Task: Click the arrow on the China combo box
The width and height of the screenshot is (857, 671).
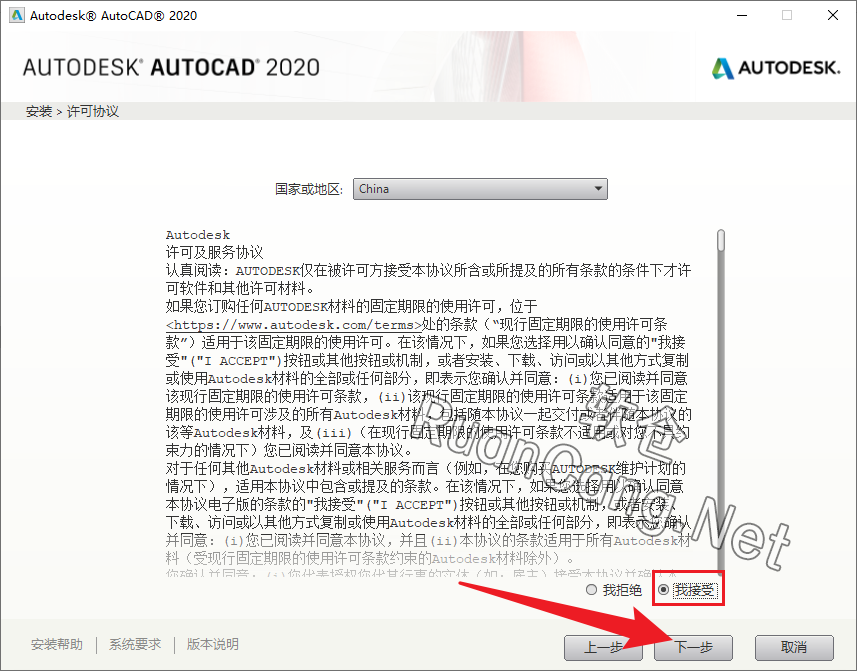Action: 598,189
